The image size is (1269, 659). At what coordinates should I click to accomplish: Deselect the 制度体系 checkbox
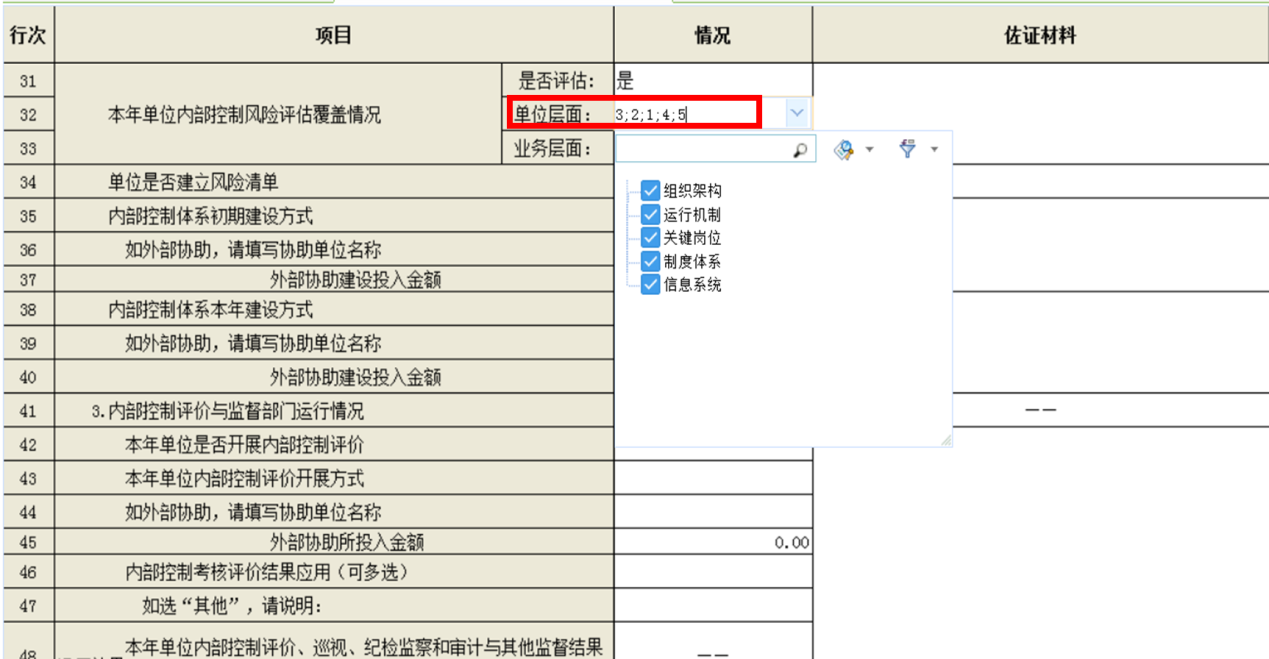pyautogui.click(x=651, y=261)
